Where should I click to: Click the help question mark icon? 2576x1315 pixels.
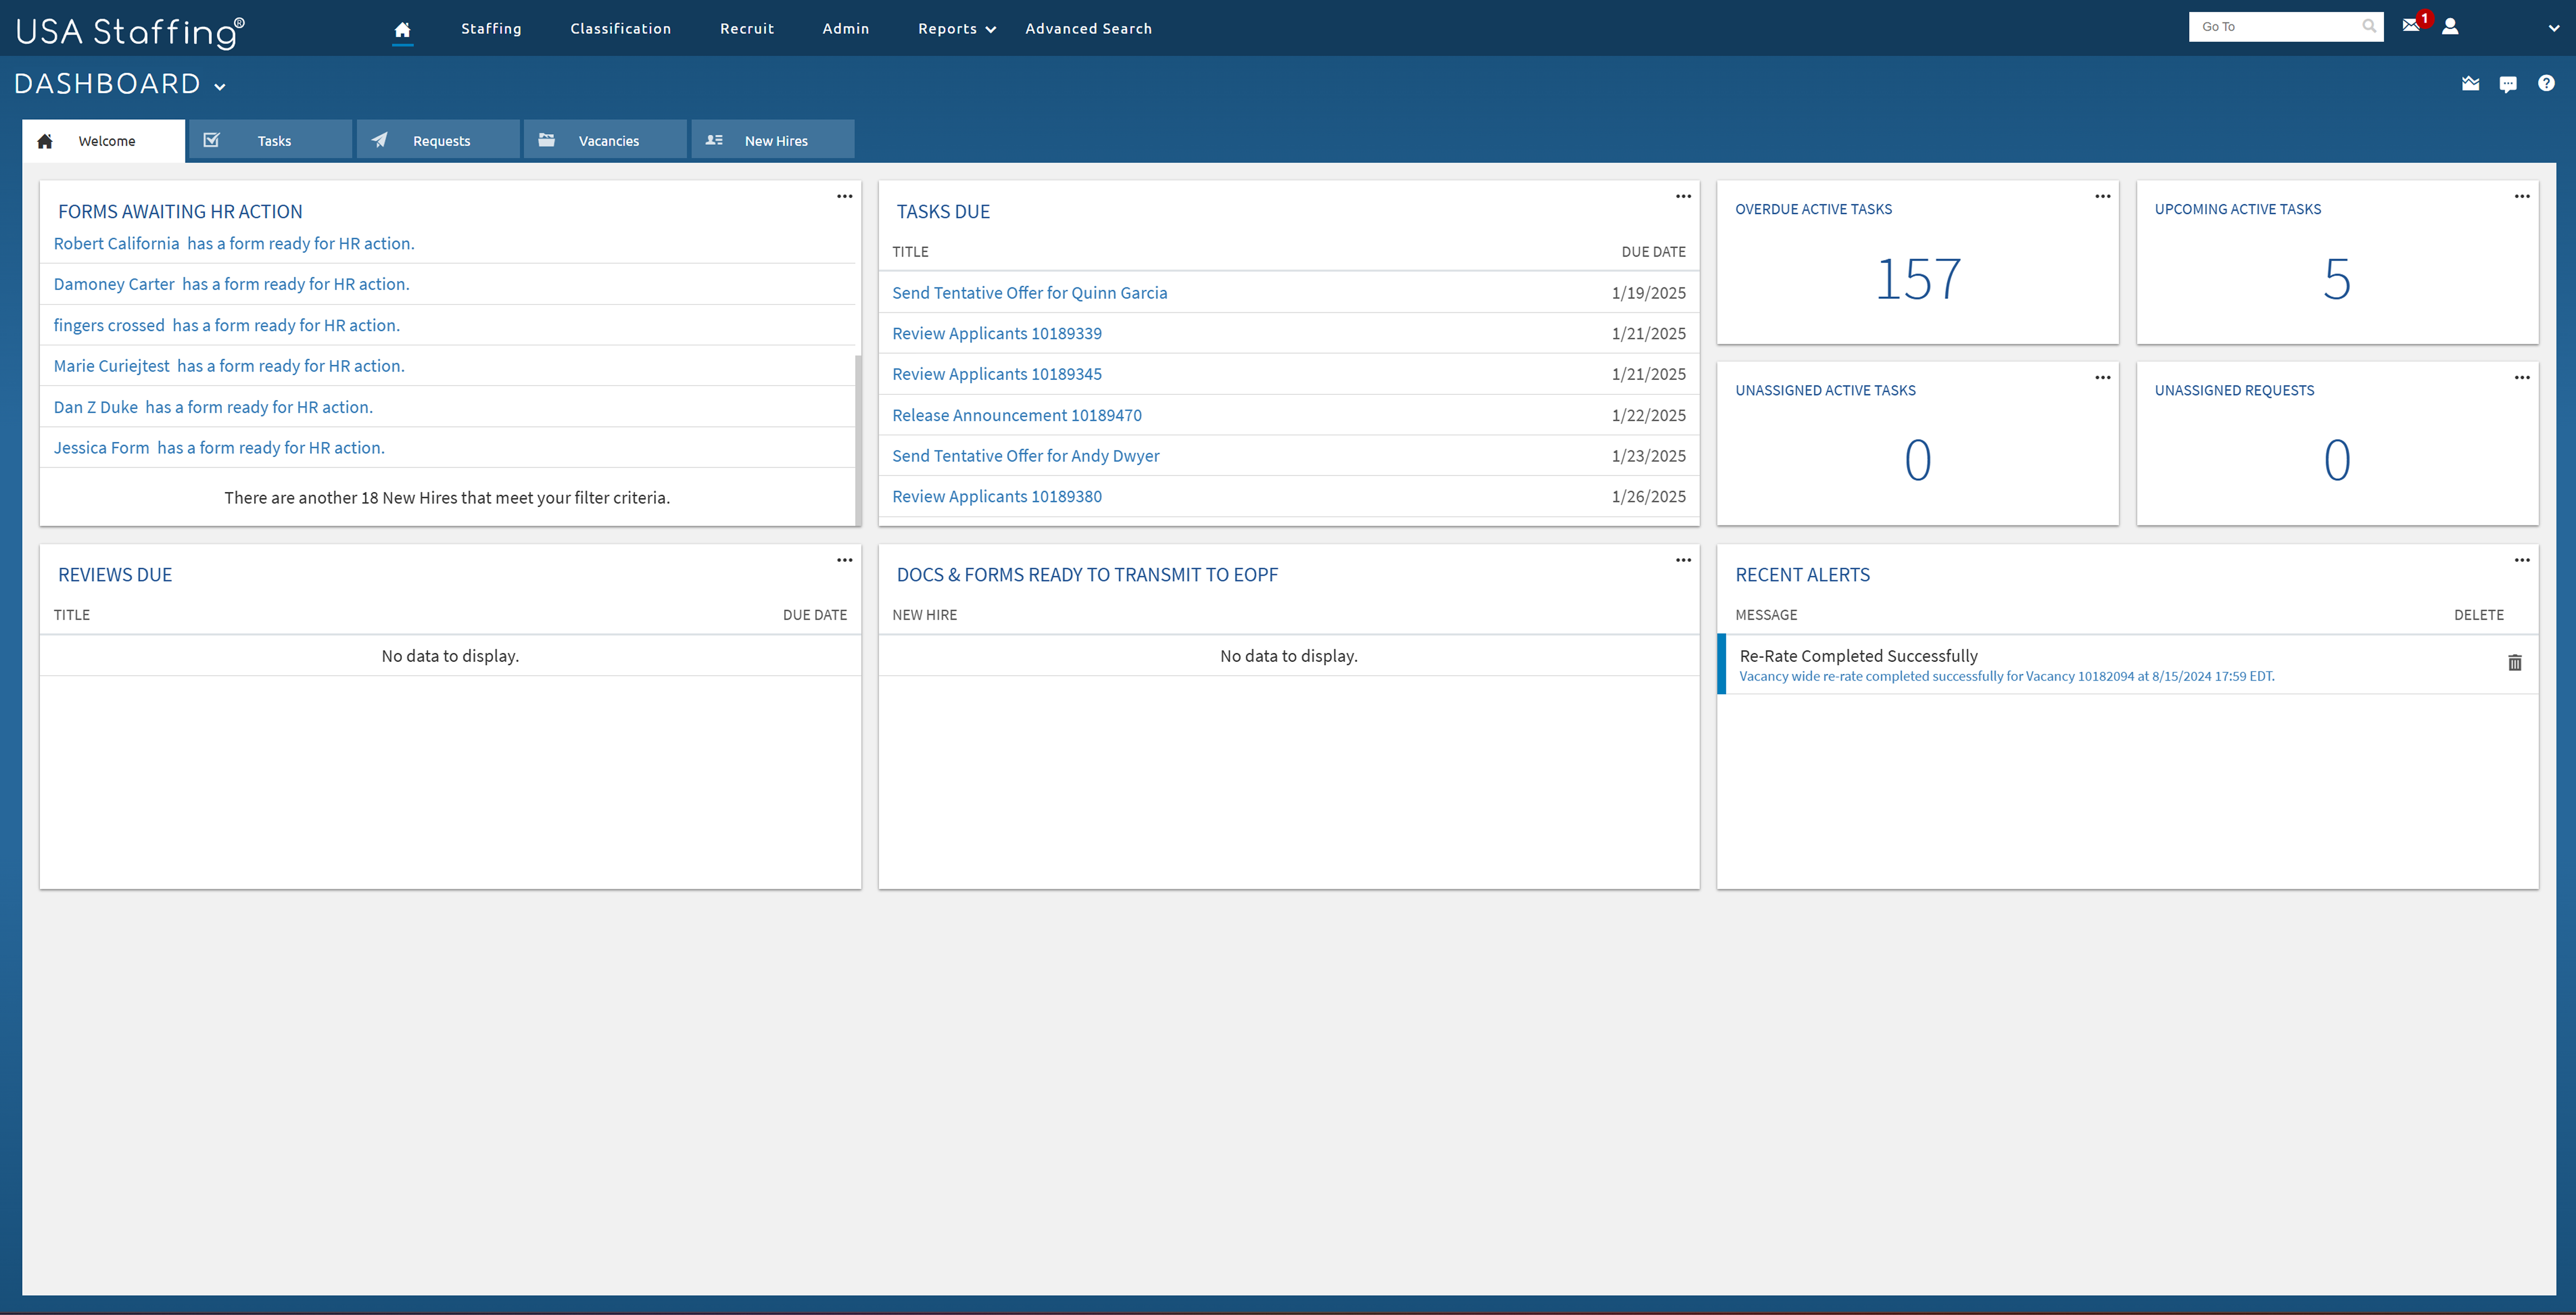coord(2546,84)
